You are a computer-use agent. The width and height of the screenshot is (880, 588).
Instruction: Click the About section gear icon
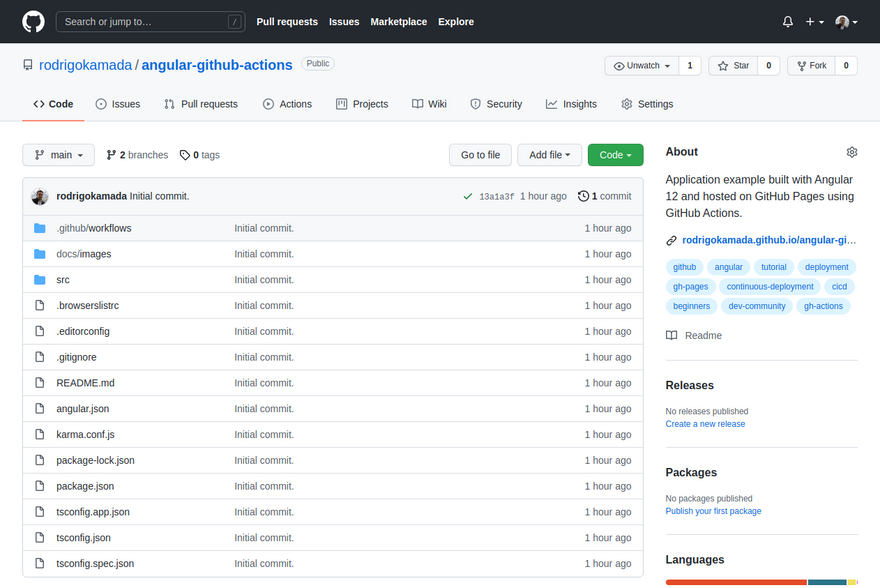pyautogui.click(x=852, y=152)
